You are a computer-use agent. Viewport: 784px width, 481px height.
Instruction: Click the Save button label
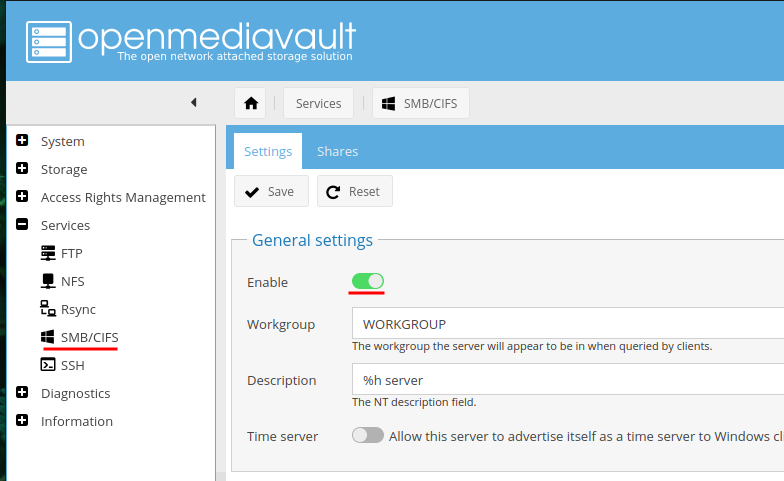tap(280, 192)
